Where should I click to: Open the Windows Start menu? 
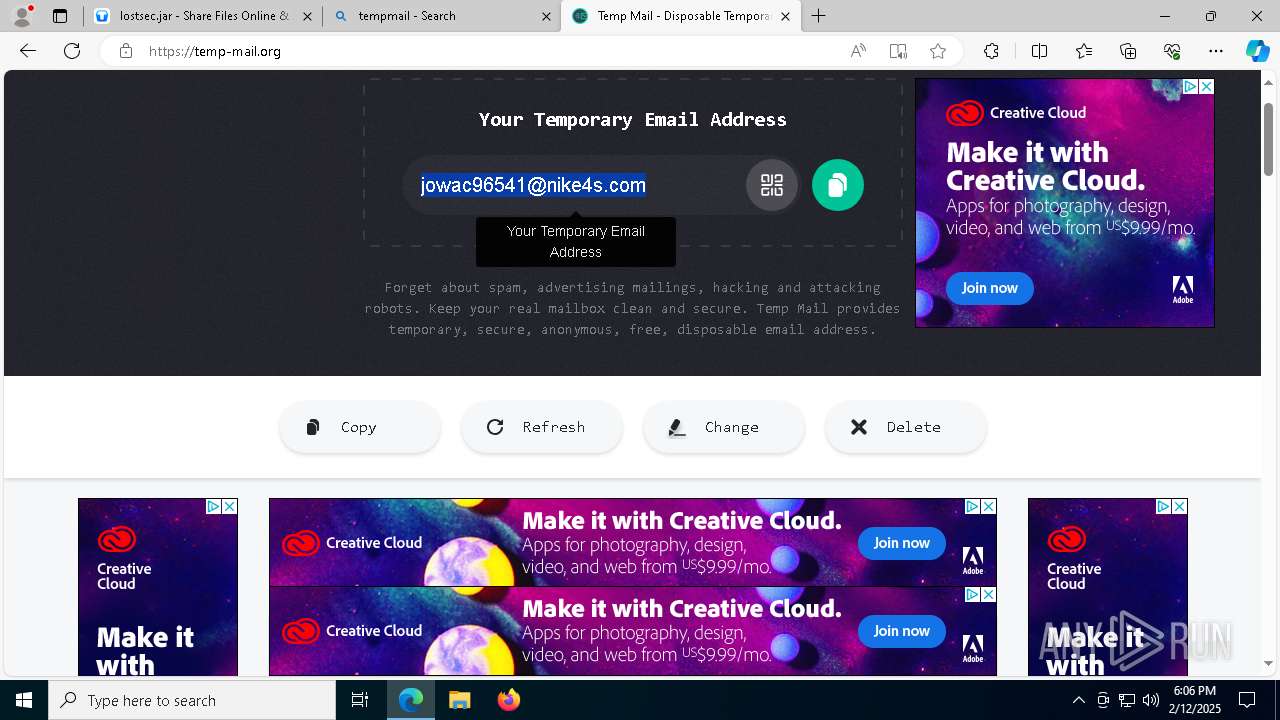(24, 700)
